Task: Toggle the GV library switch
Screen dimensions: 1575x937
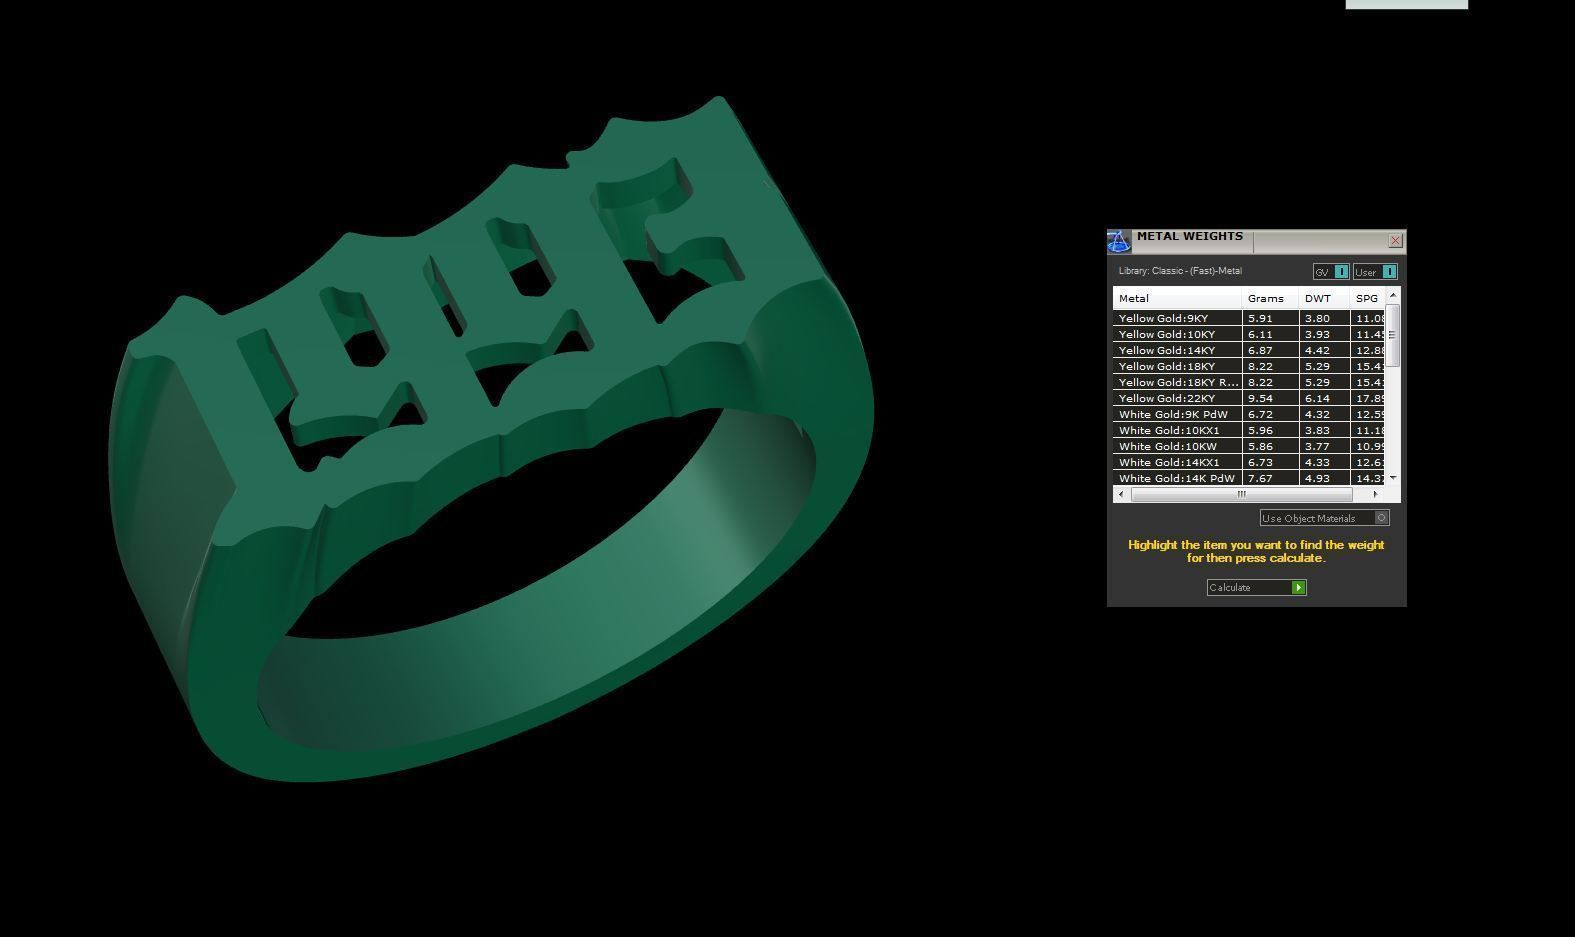Action: (1331, 272)
